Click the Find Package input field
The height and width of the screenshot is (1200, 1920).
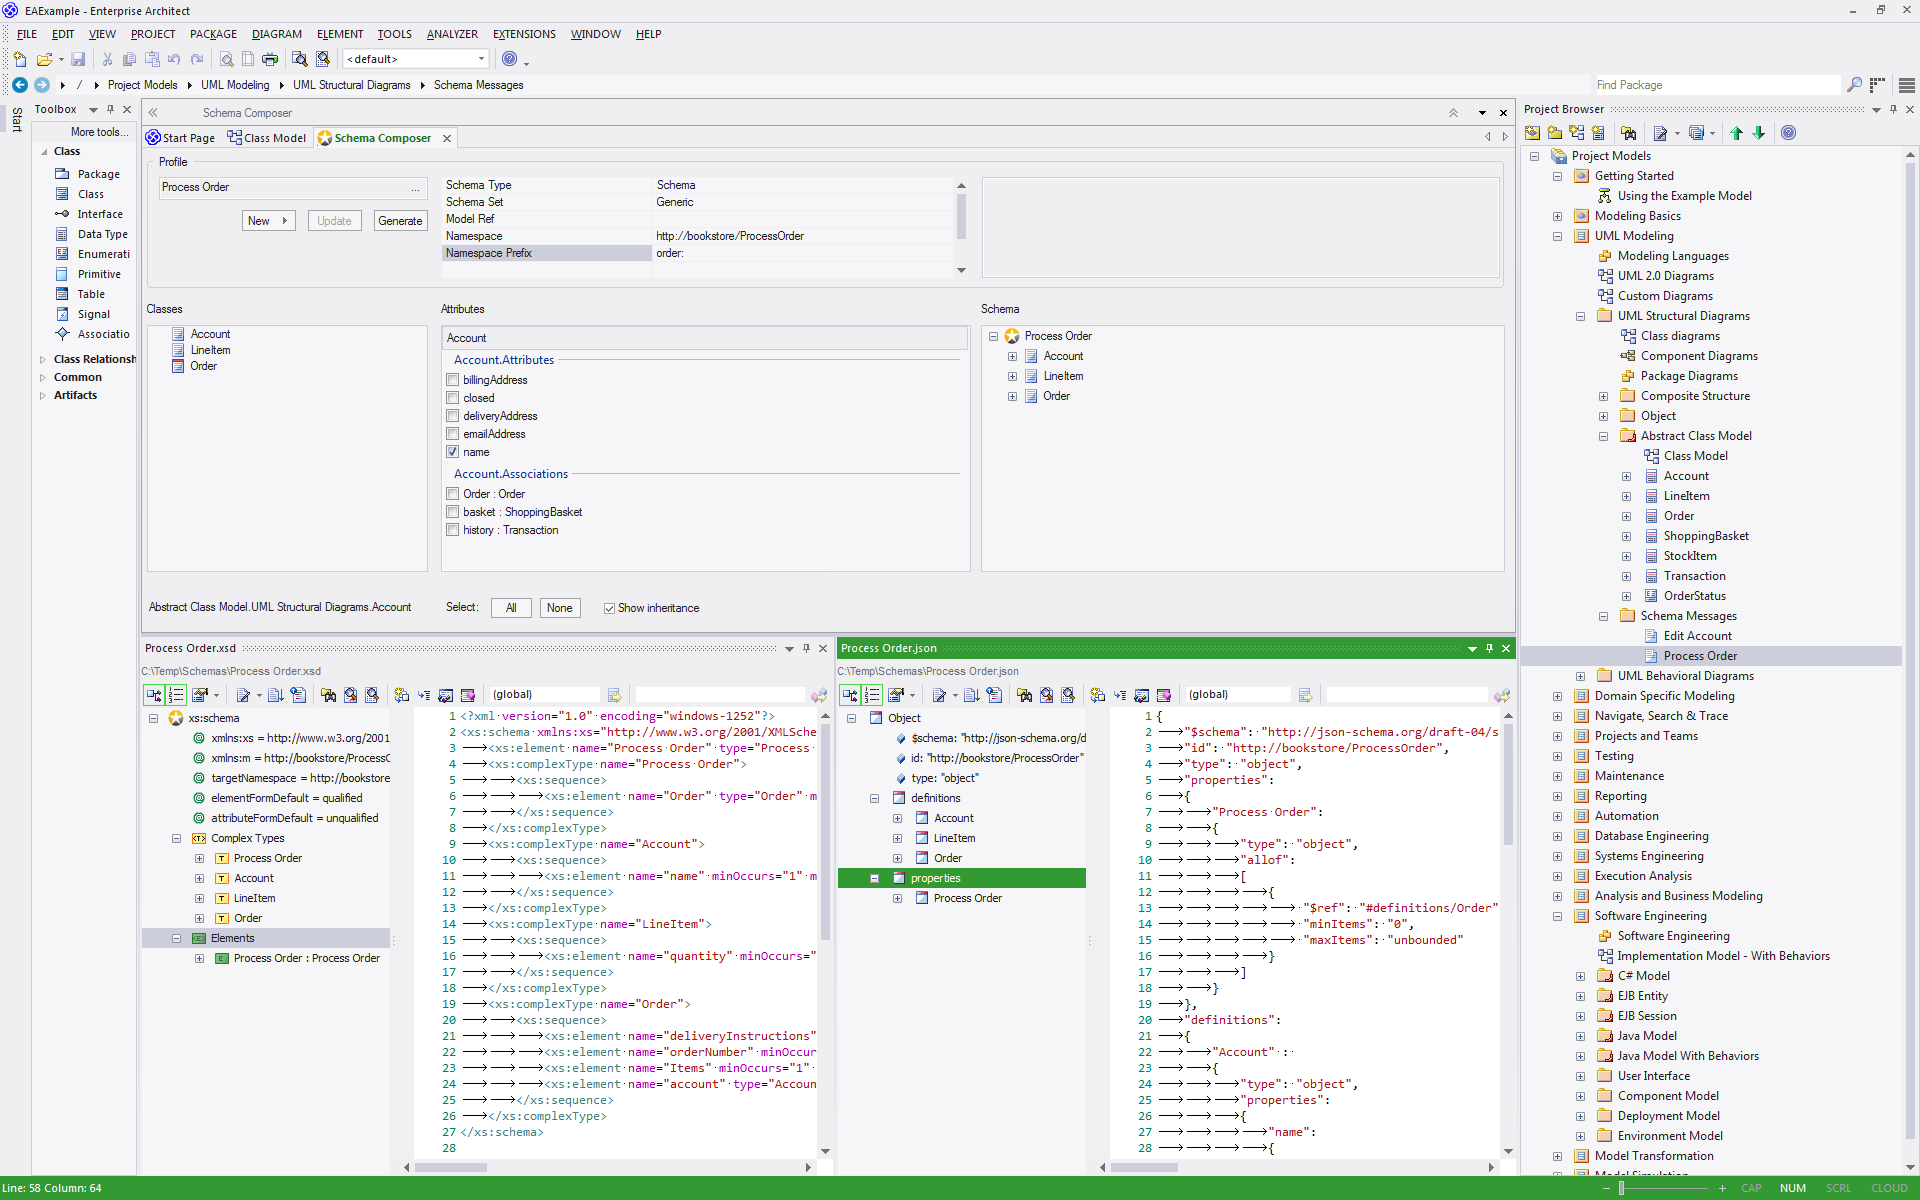point(1714,85)
